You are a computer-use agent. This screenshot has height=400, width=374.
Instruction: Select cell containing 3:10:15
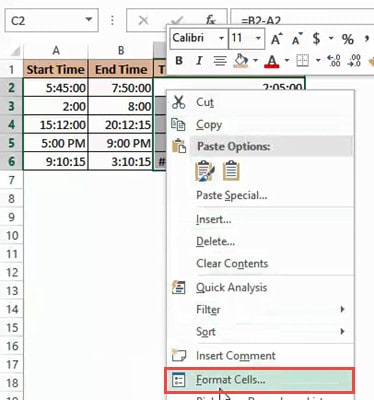pyautogui.click(x=121, y=161)
